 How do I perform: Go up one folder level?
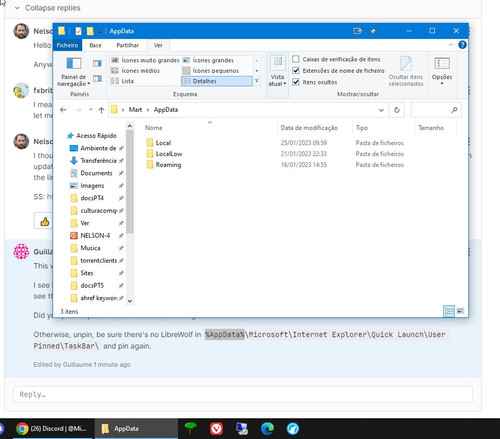101,110
